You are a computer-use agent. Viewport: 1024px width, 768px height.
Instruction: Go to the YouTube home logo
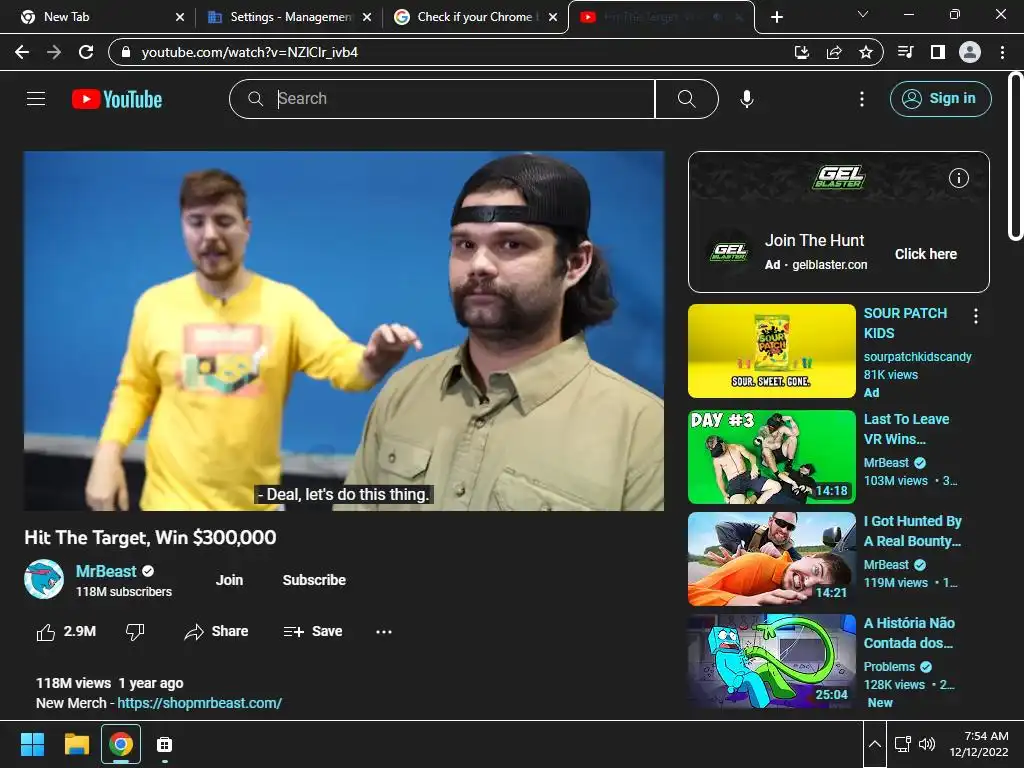click(x=117, y=99)
